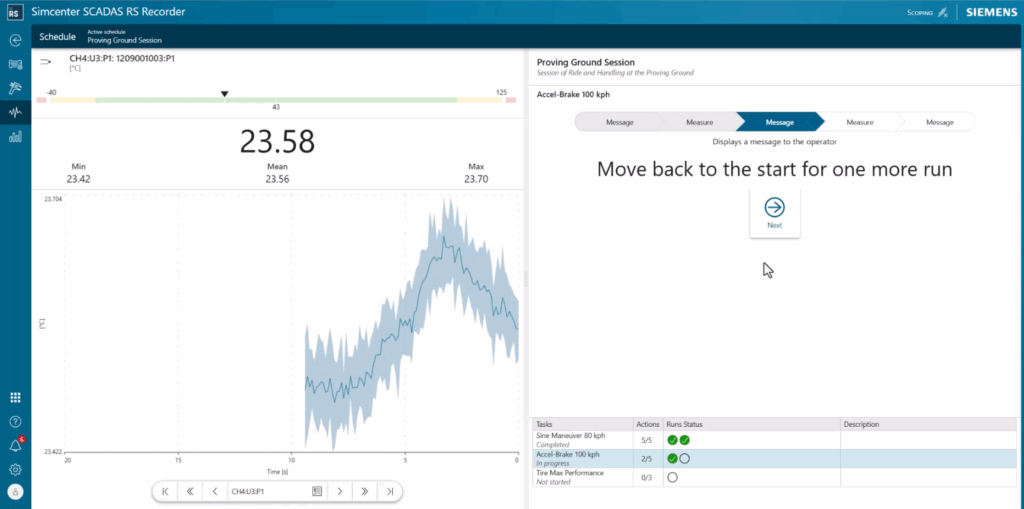Open the apps grid launcher

point(15,397)
